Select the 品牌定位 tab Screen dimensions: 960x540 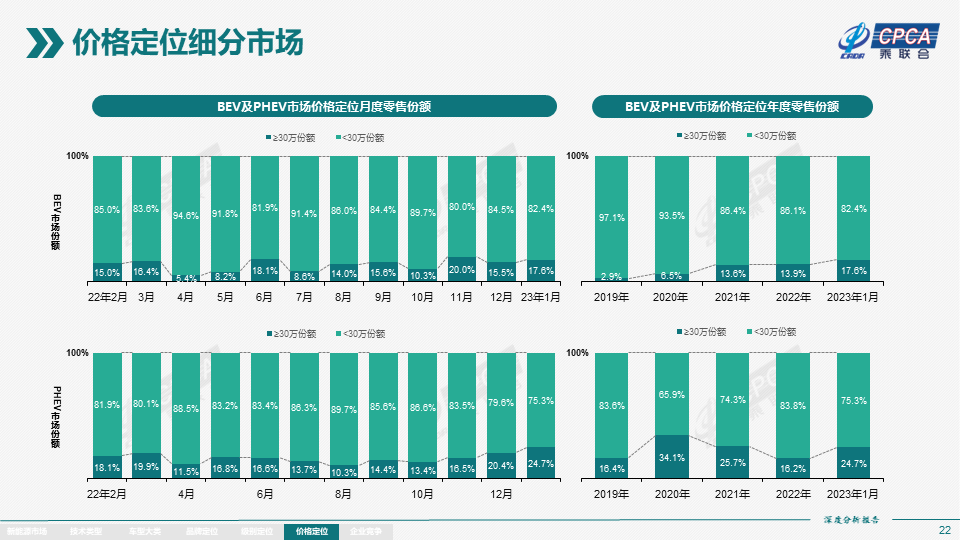[x=201, y=532]
